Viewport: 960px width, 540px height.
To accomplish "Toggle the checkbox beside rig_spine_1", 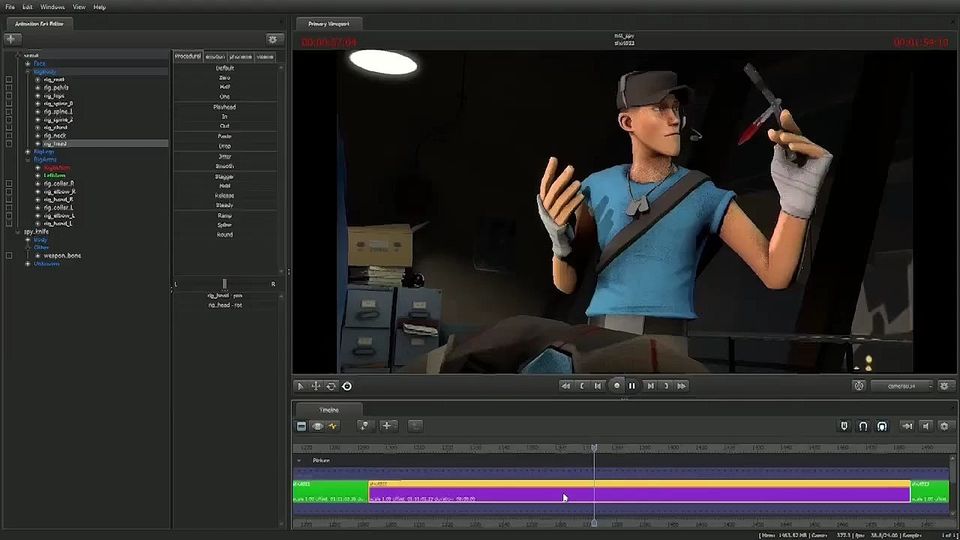I will (x=9, y=112).
